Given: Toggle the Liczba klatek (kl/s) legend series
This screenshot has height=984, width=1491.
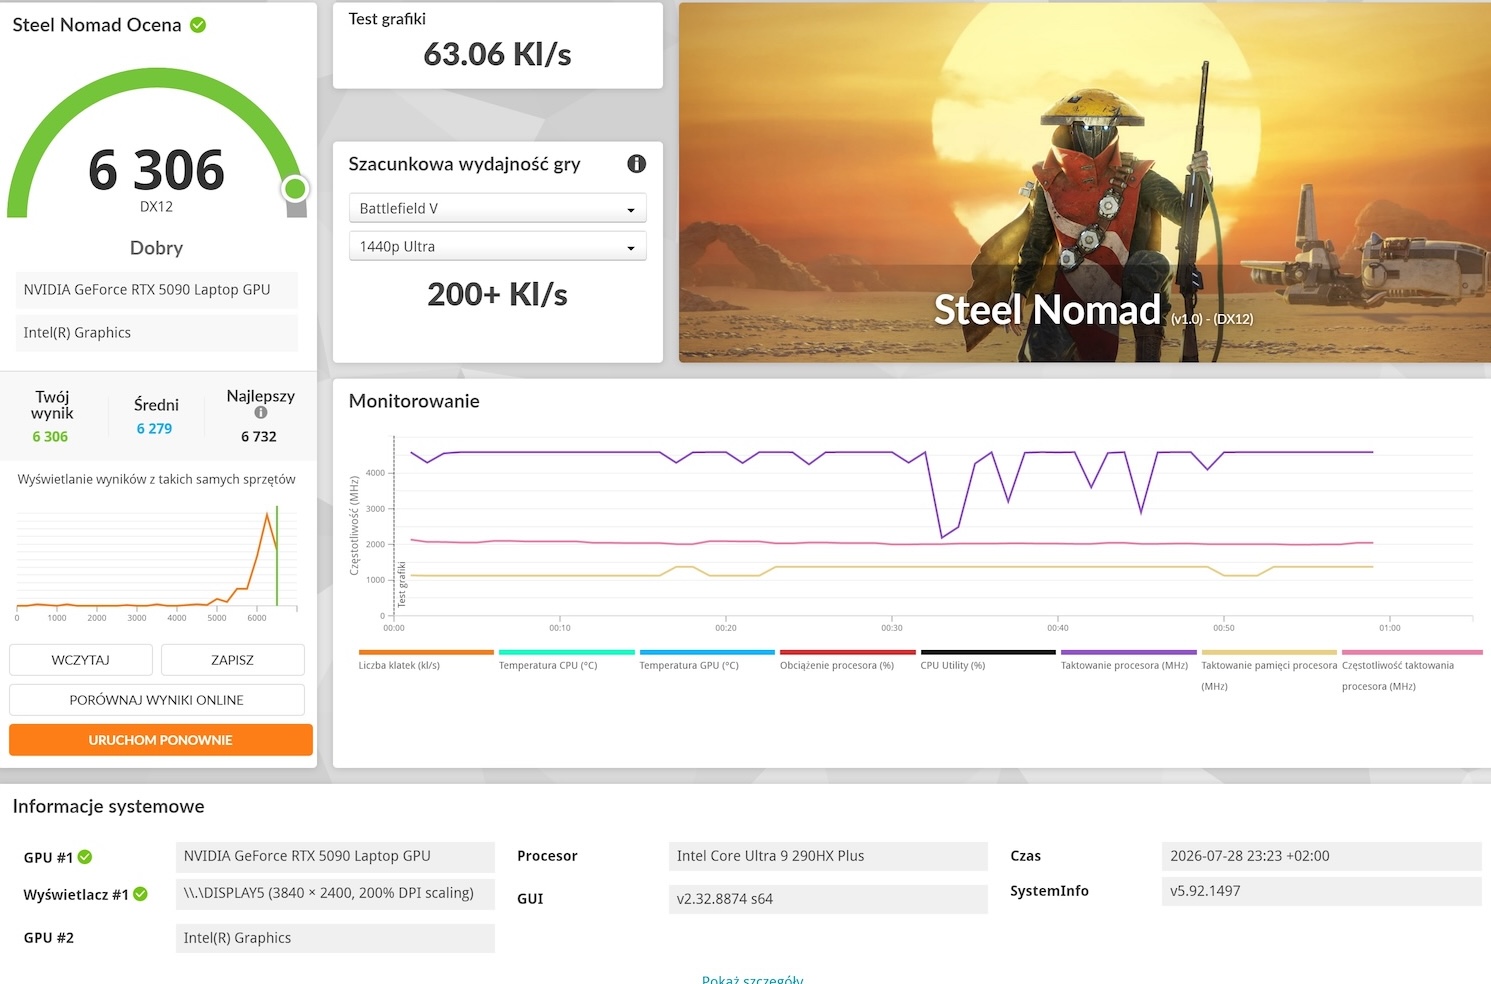Looking at the screenshot, I should (x=426, y=660).
